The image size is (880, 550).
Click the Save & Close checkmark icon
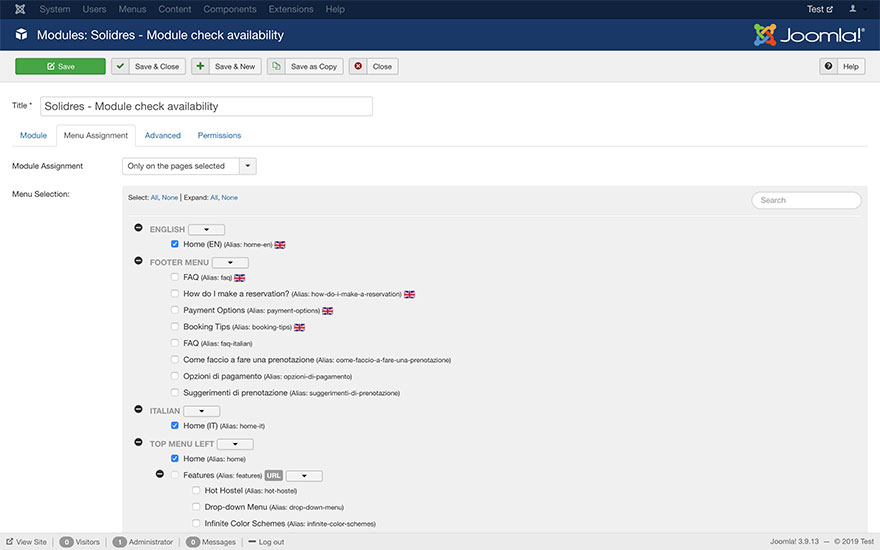point(120,66)
